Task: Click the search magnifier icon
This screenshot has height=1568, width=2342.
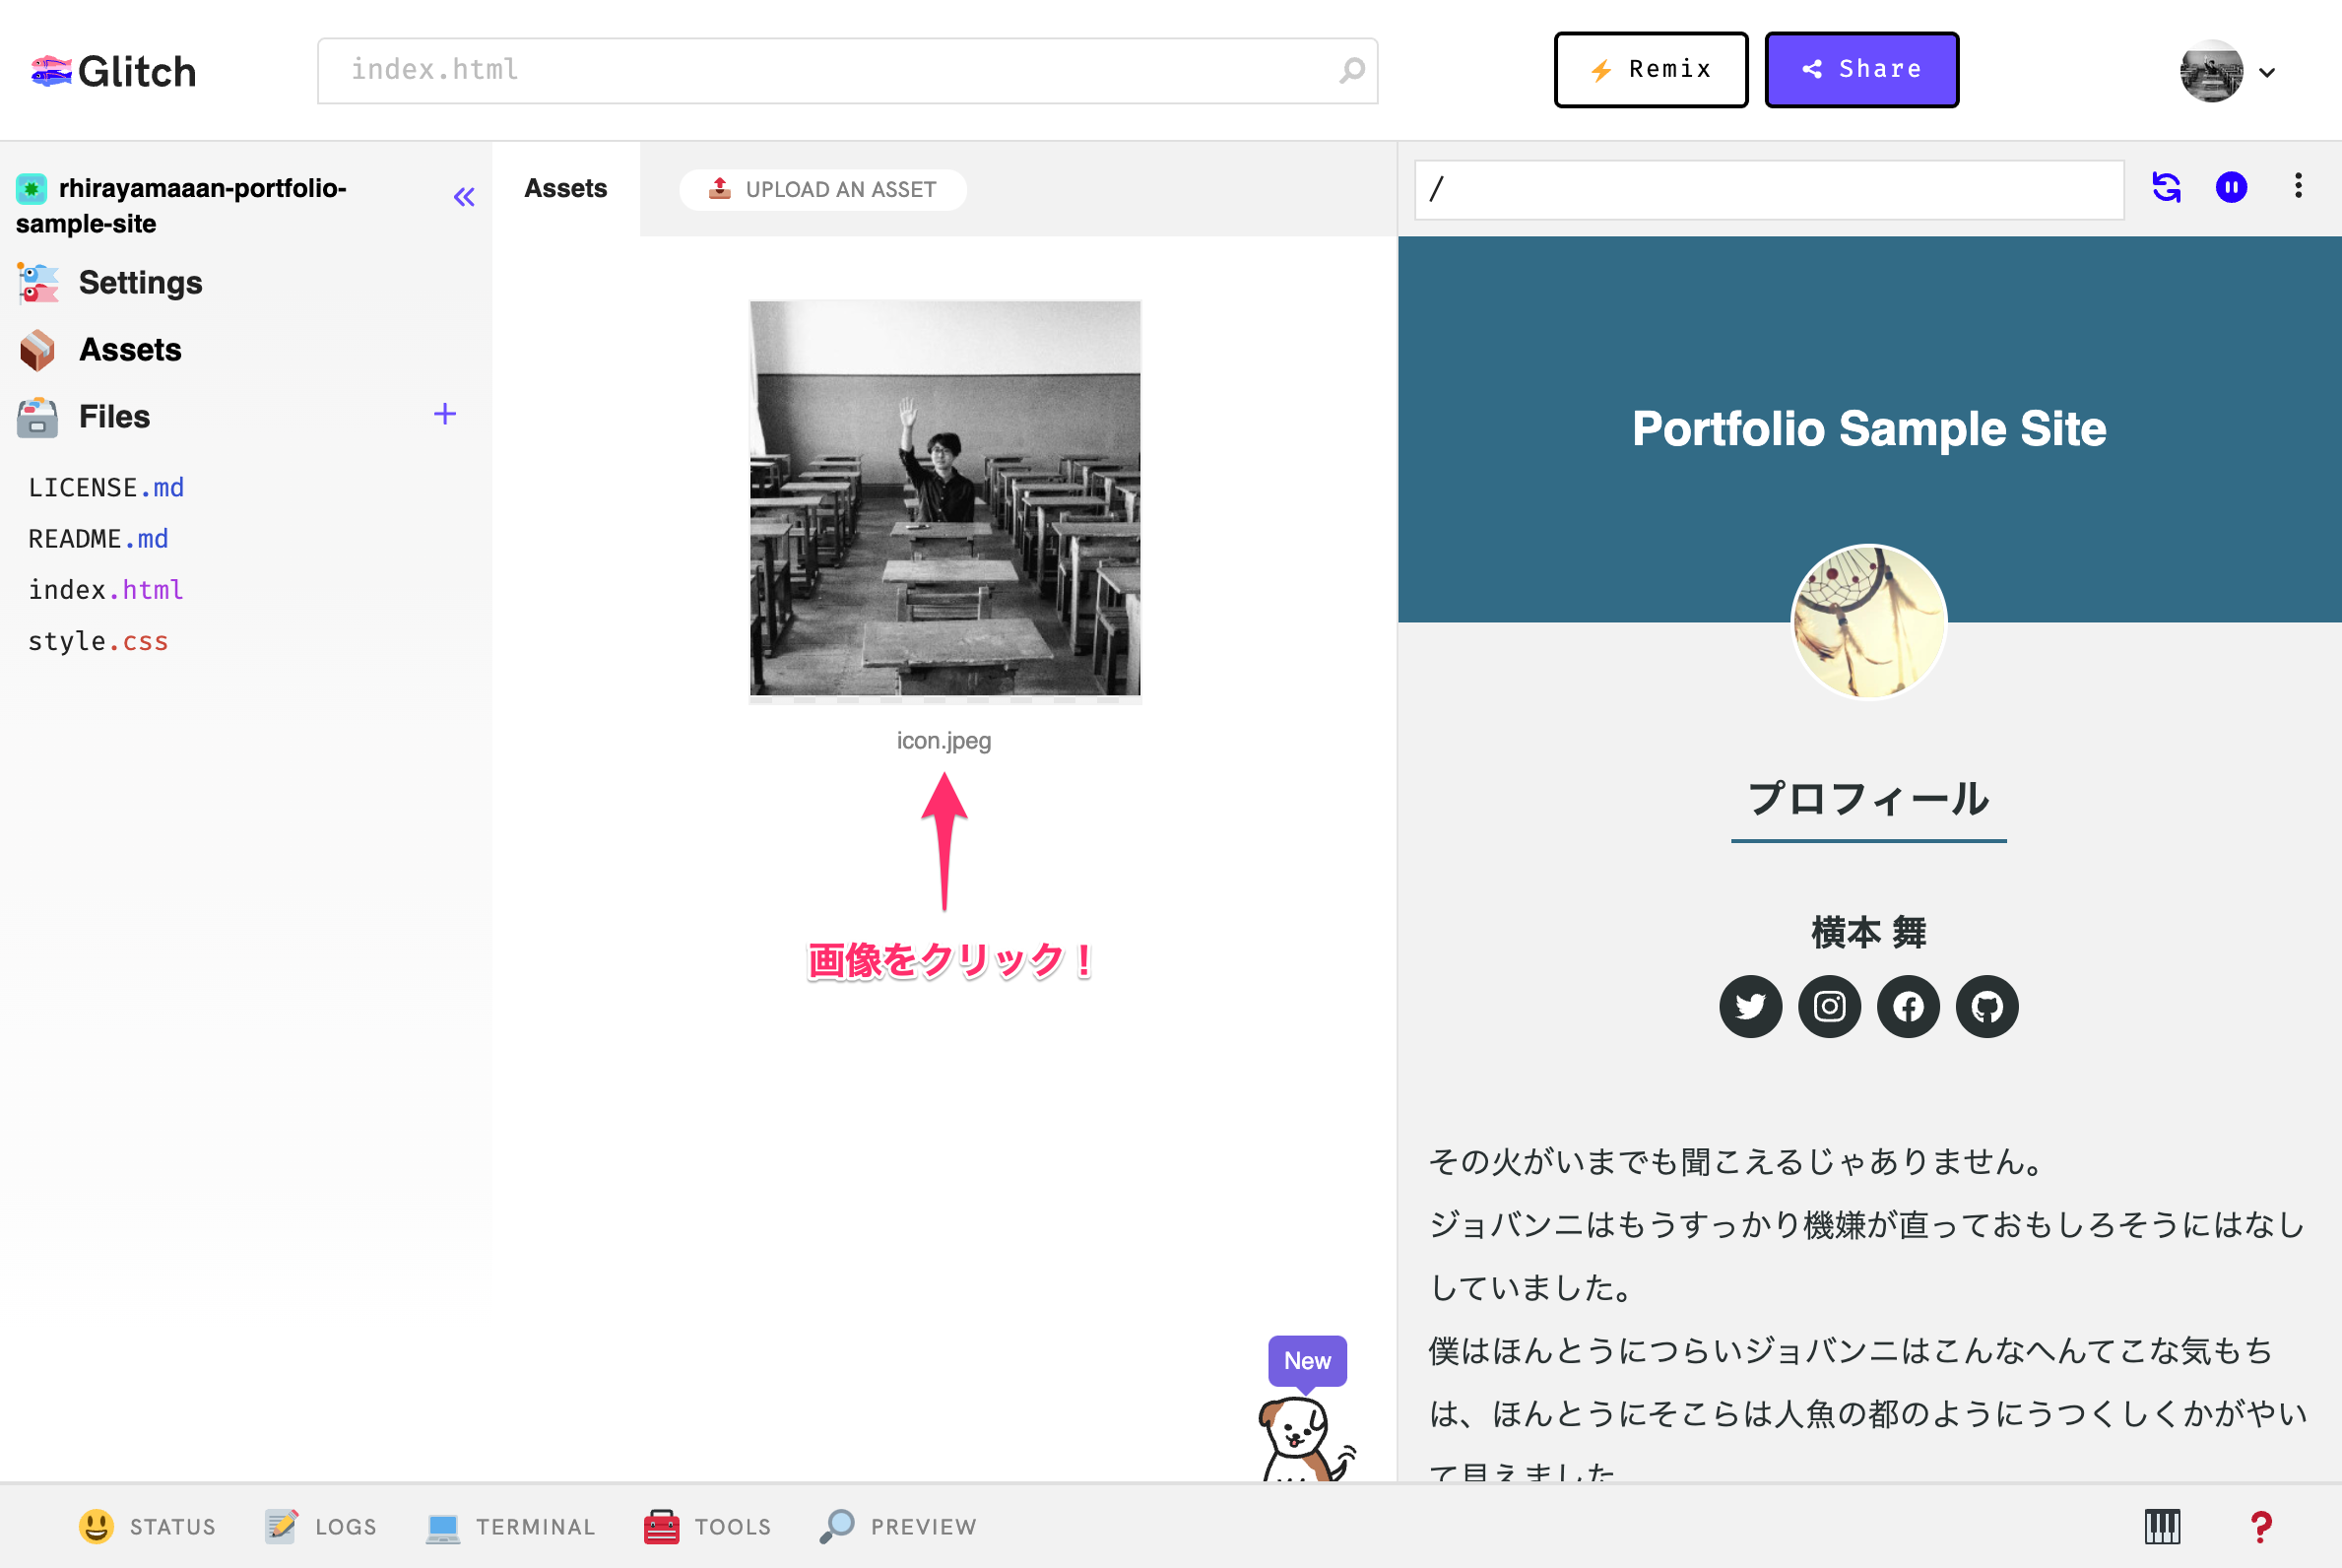Action: click(1351, 70)
